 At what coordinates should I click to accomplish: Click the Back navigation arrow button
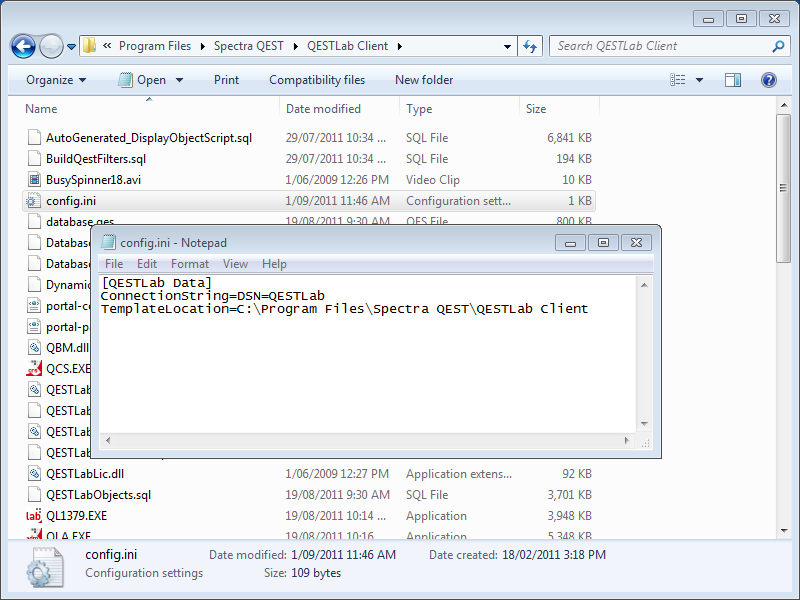coord(23,46)
